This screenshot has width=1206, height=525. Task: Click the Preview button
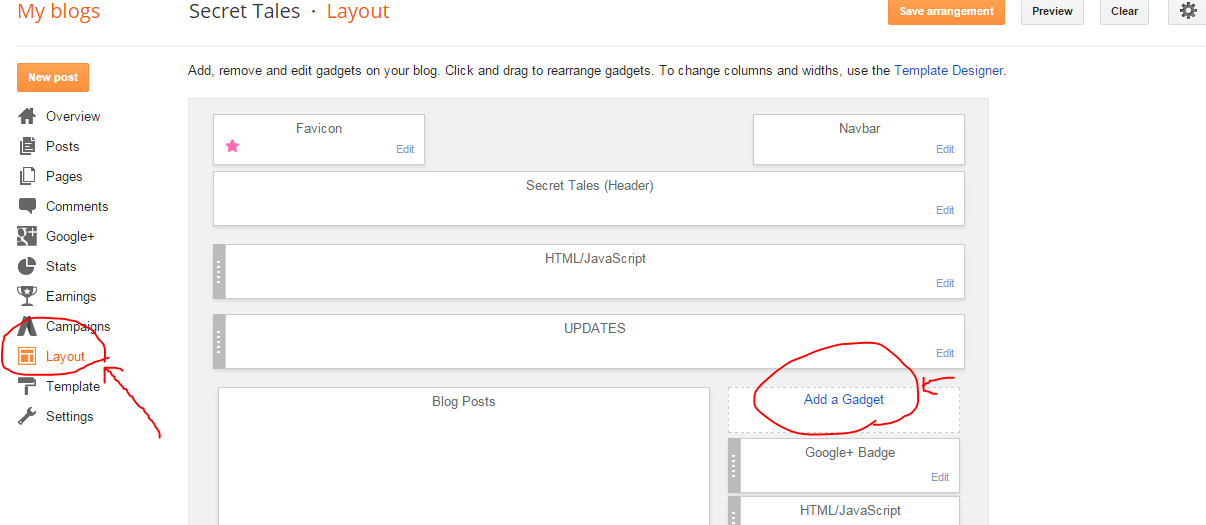coord(1052,11)
